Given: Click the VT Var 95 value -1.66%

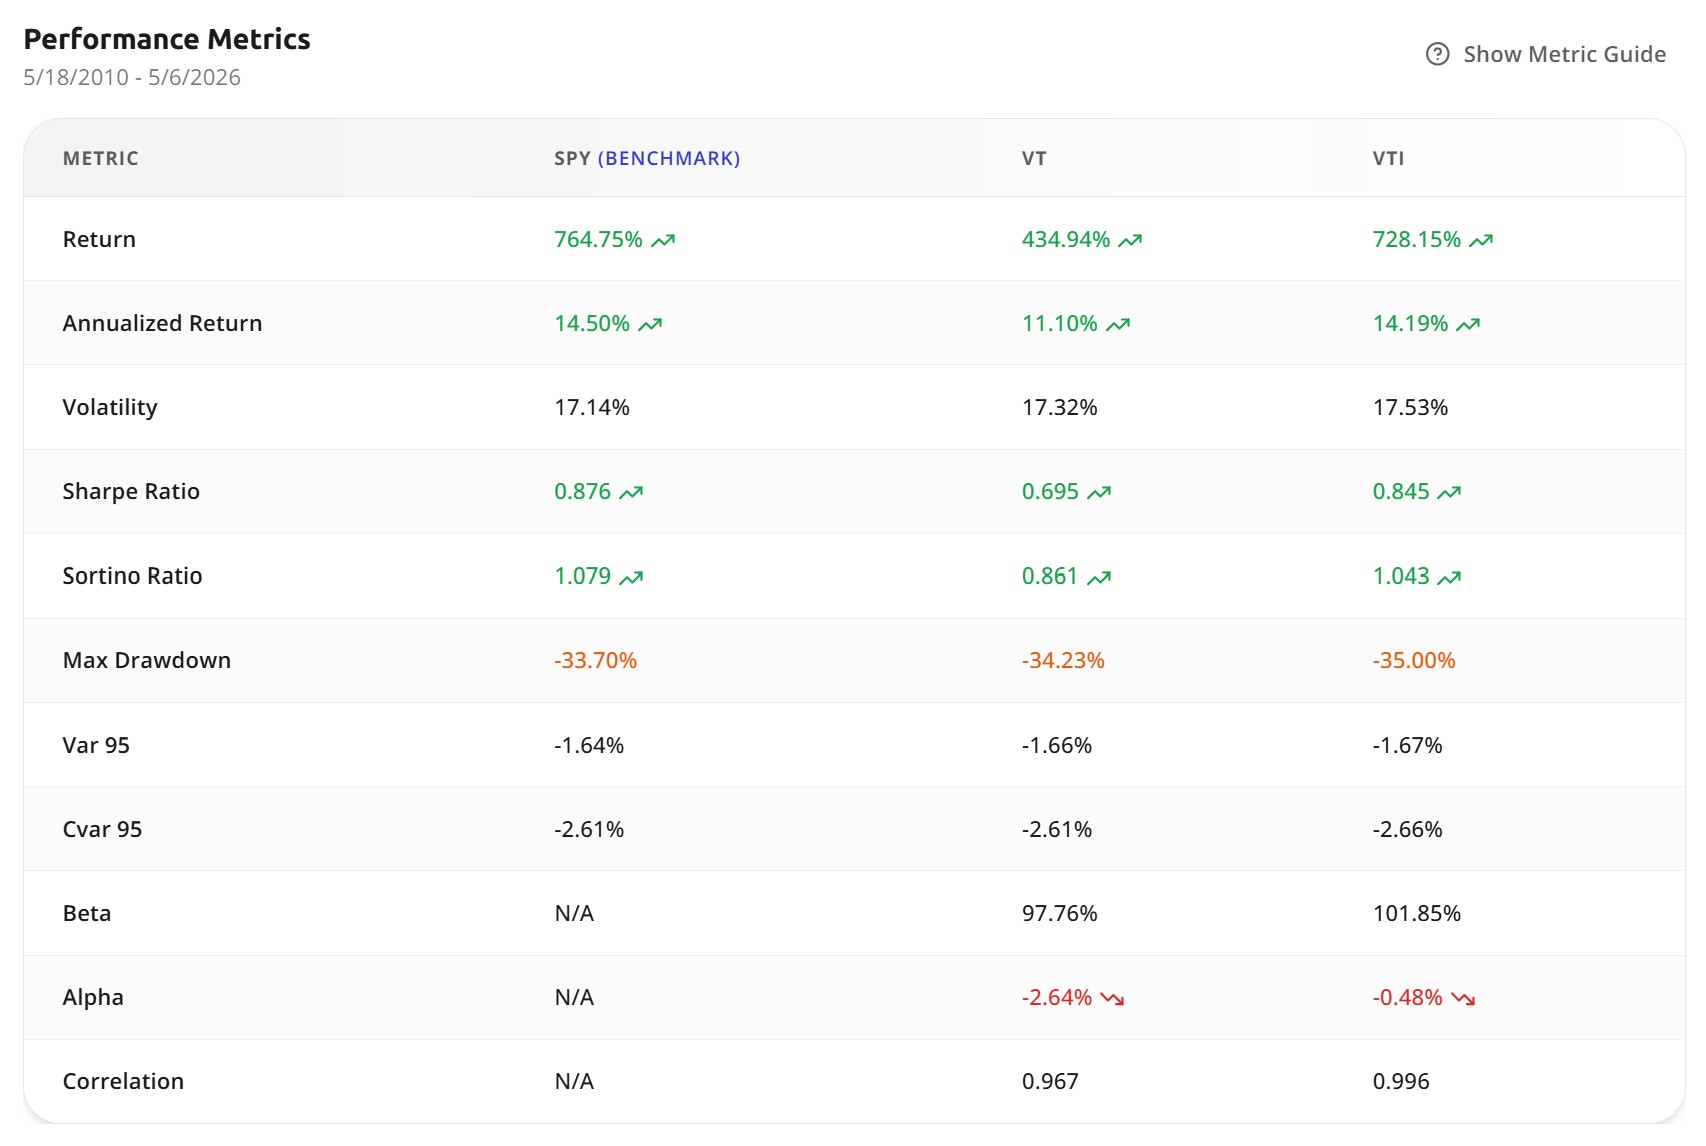Looking at the screenshot, I should tap(1057, 745).
